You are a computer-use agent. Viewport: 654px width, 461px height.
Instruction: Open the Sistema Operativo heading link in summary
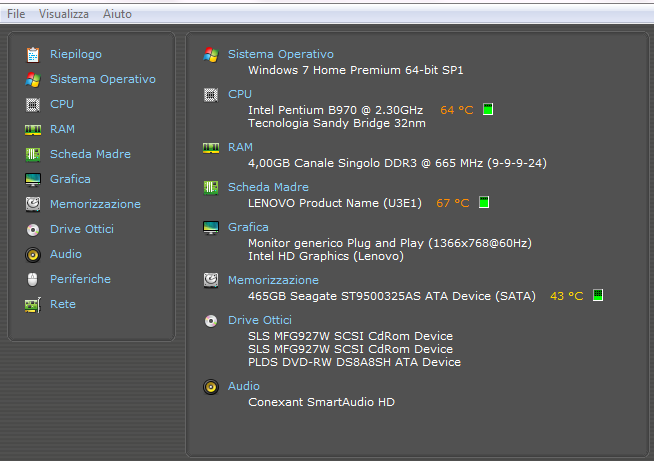click(281, 54)
